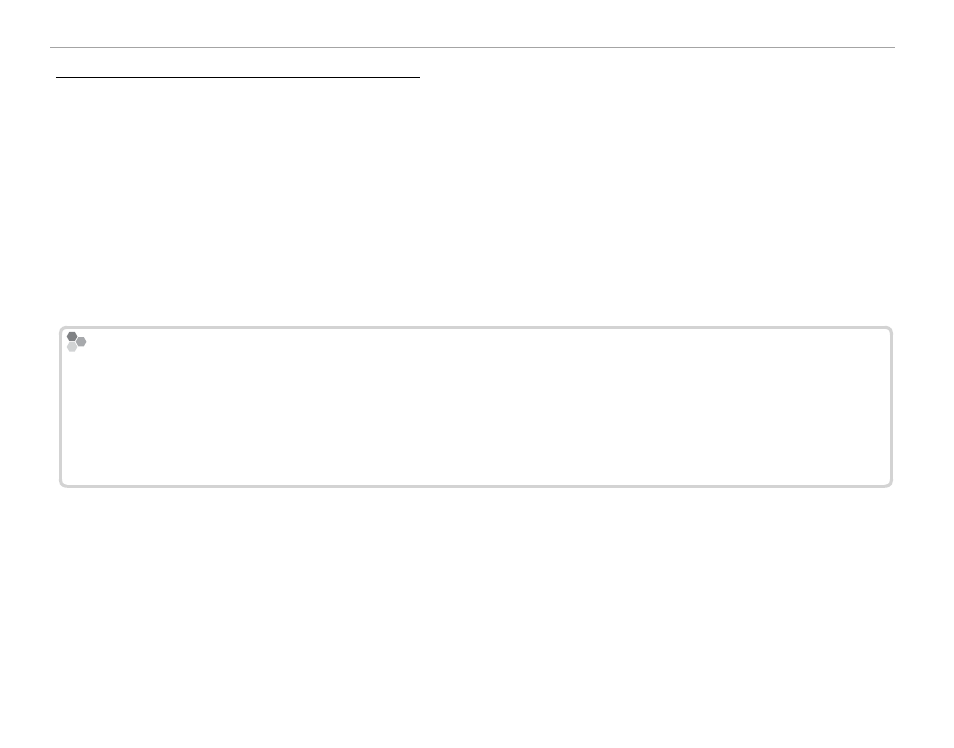Image resolution: width=954 pixels, height=748 pixels.
Task: Click the top-left rounded corner of the box
Action: [x=62, y=329]
